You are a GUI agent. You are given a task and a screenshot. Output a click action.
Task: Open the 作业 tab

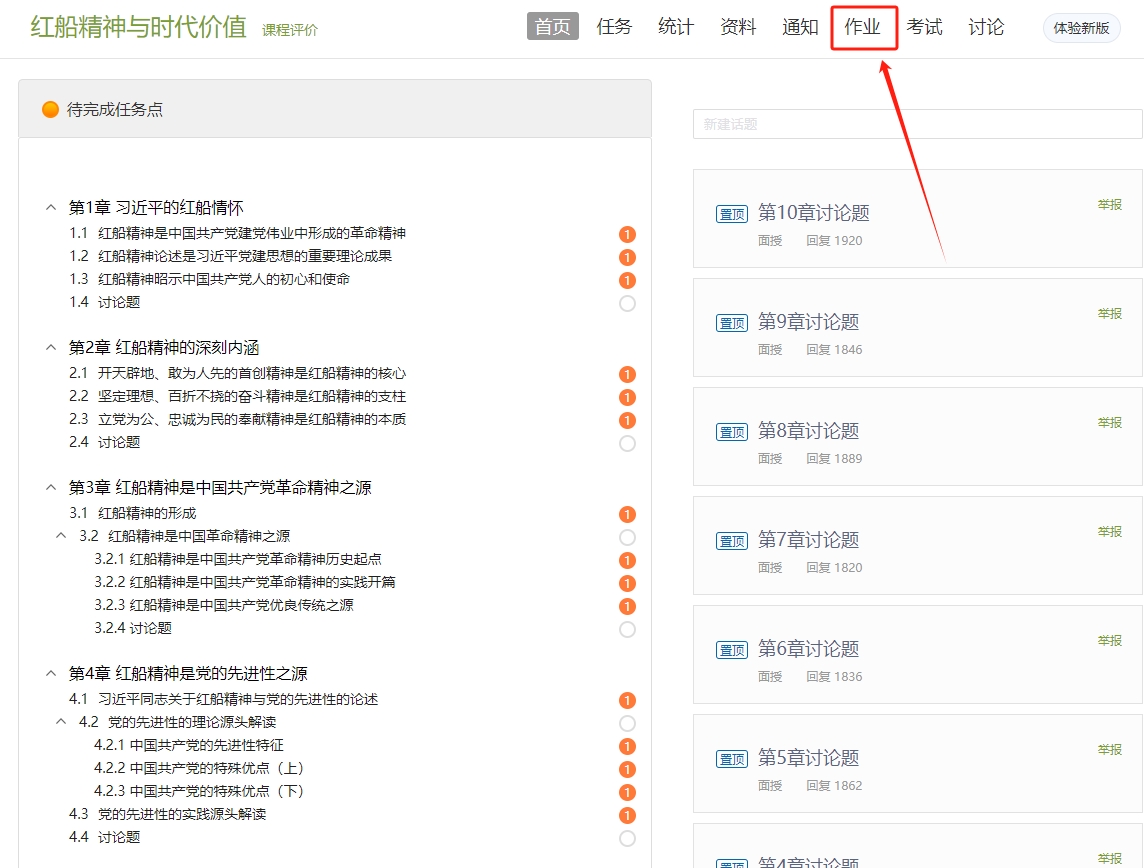[862, 27]
